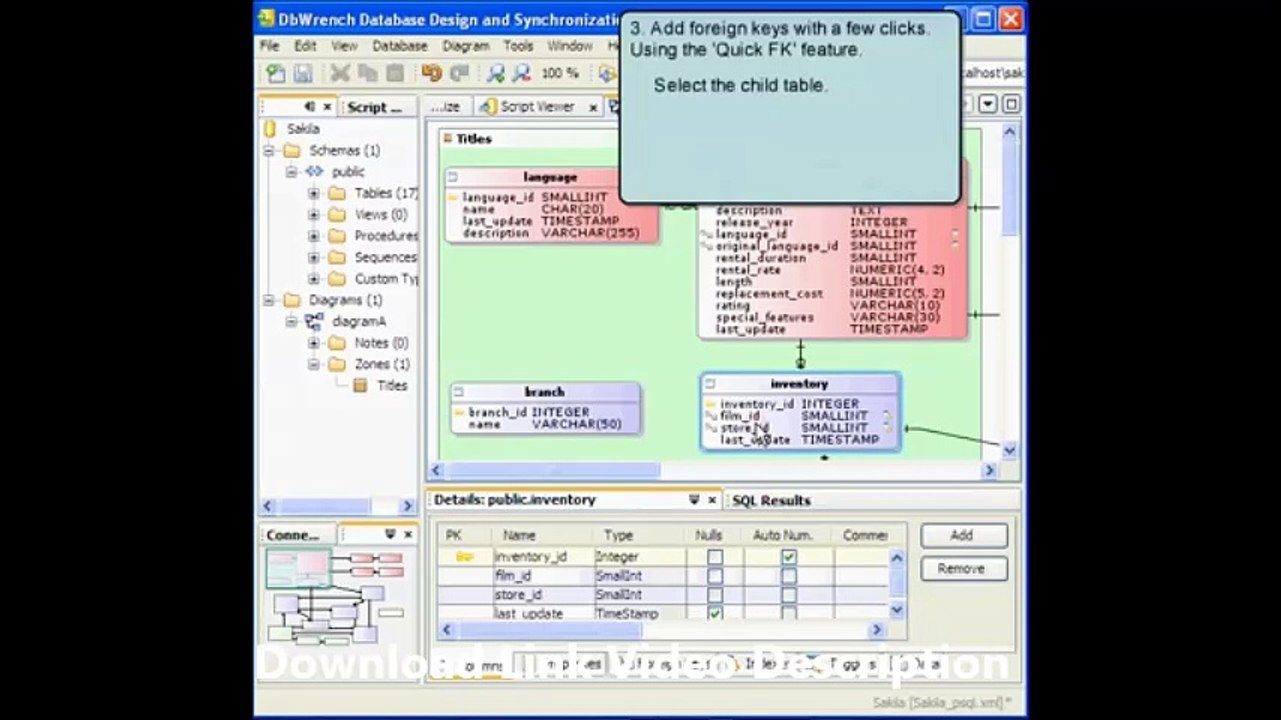This screenshot has width=1281, height=720.
Task: Click the inventory_id primary key icon
Action: [x=464, y=557]
